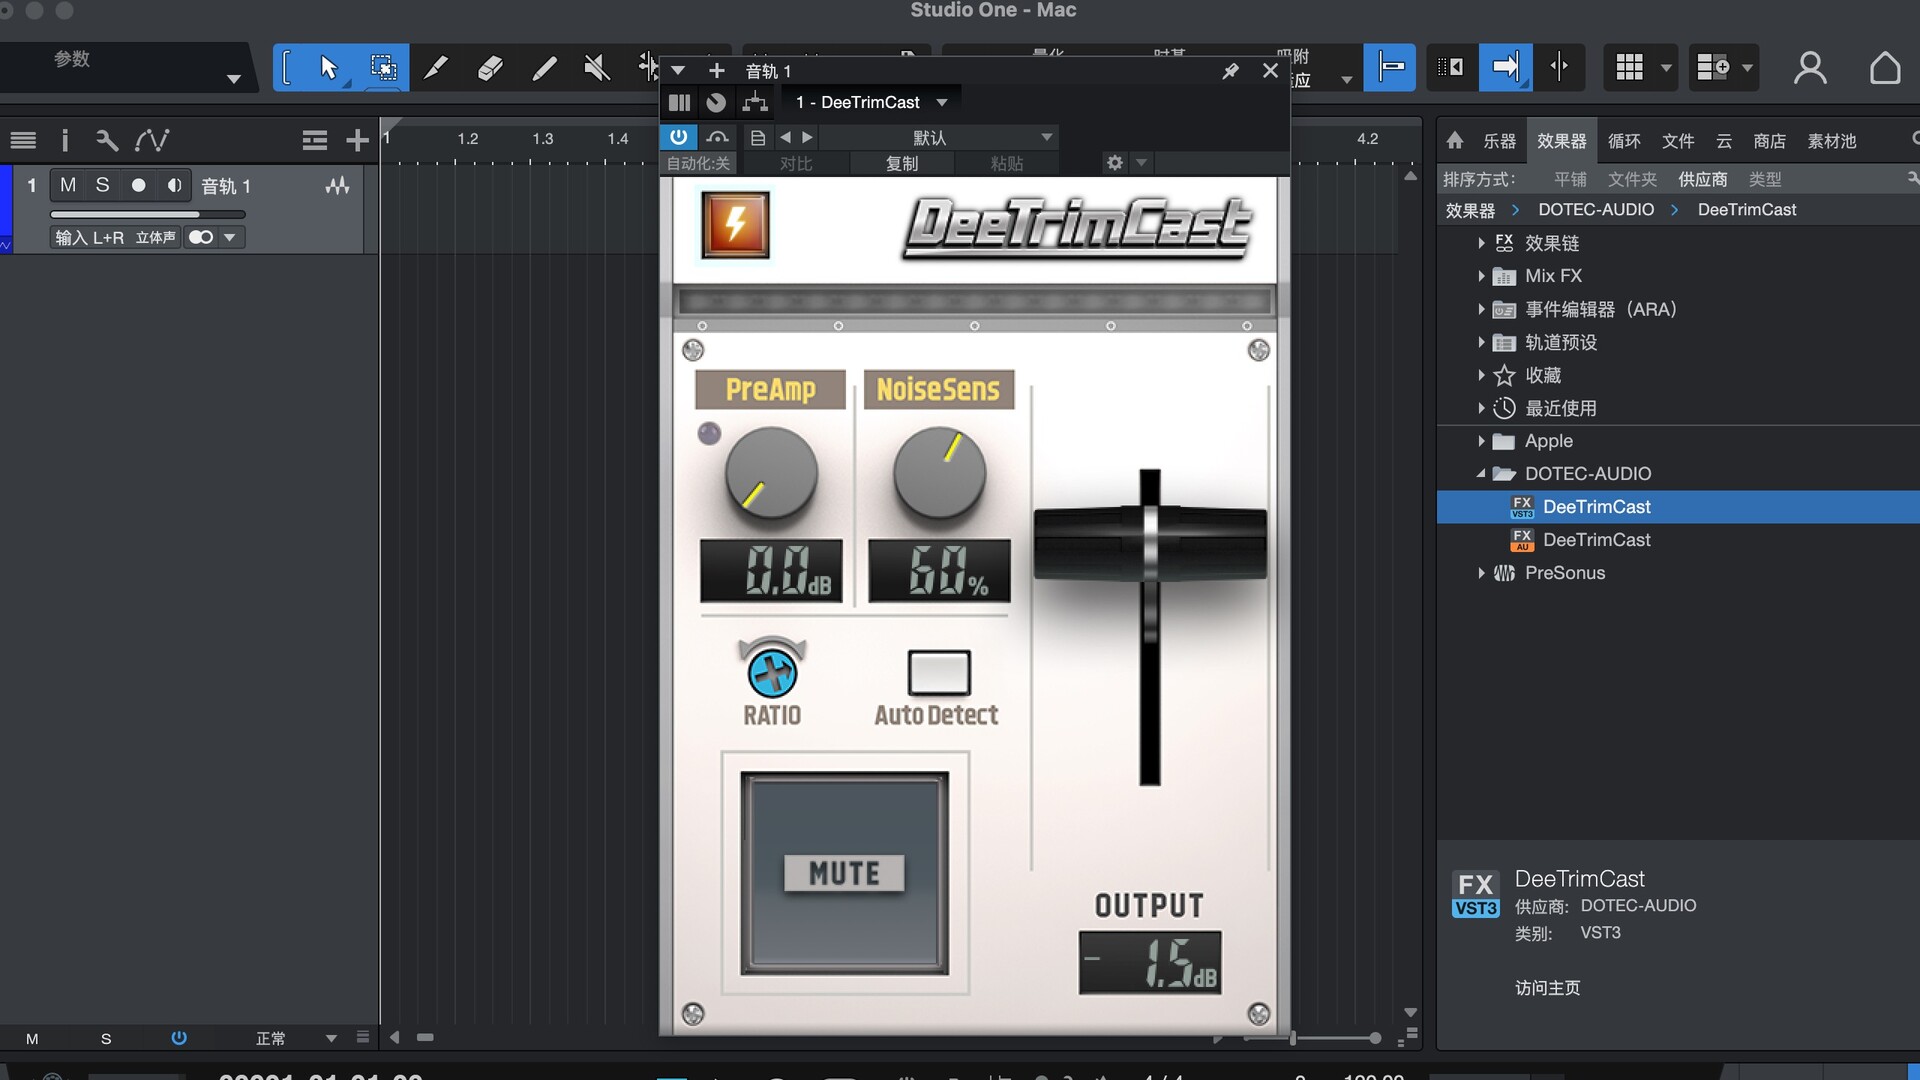Open plugin settings gear icon
1920x1080 pixels.
coord(1114,162)
